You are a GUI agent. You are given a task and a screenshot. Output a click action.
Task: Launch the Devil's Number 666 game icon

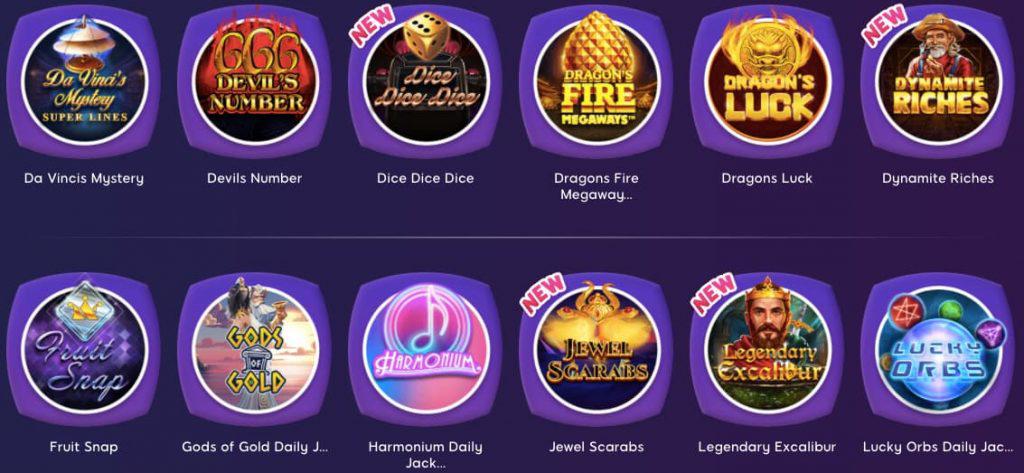(255, 81)
